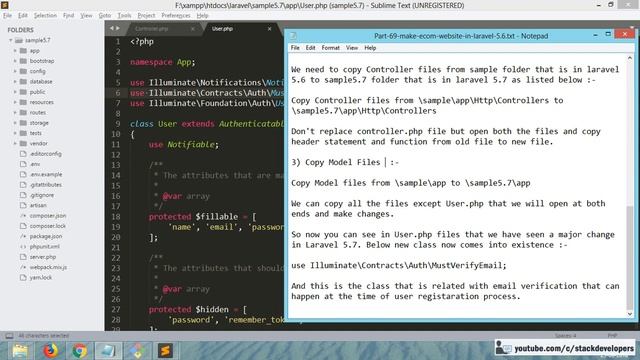The width and height of the screenshot is (640, 360).
Task: Expand the resources folder arrow
Action: coord(15,102)
